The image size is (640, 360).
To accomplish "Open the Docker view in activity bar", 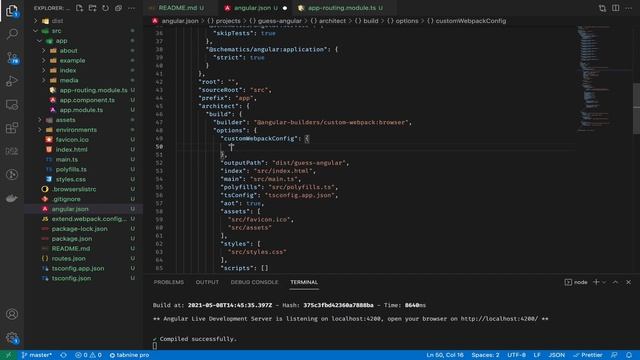I will point(12,198).
